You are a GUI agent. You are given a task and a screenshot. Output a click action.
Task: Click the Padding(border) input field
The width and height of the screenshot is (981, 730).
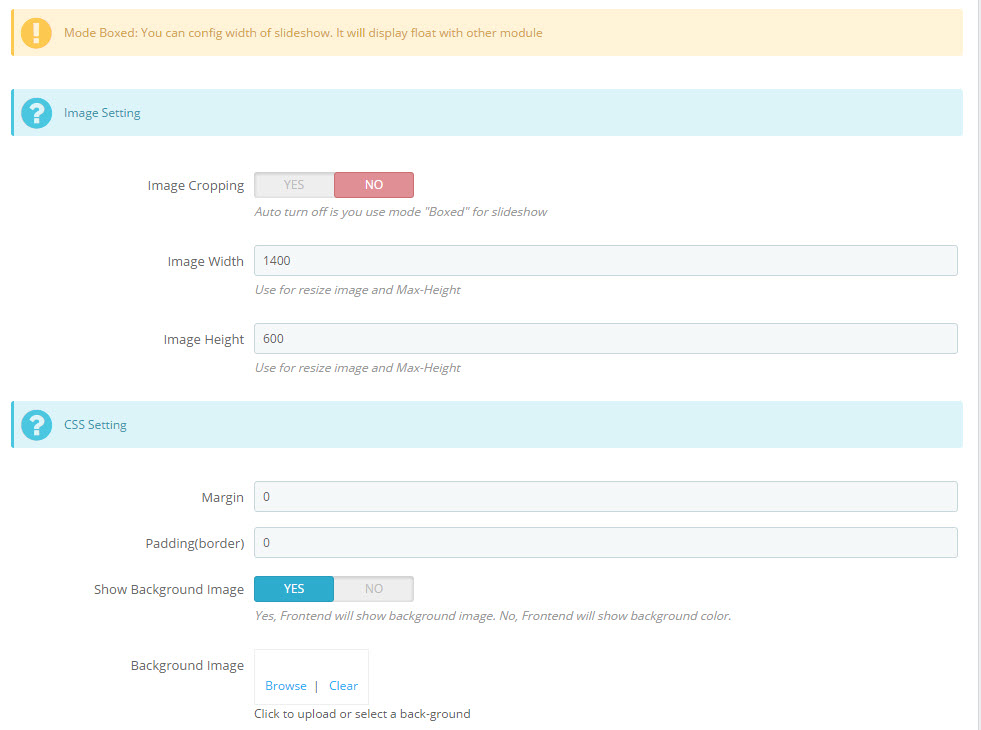[x=606, y=542]
